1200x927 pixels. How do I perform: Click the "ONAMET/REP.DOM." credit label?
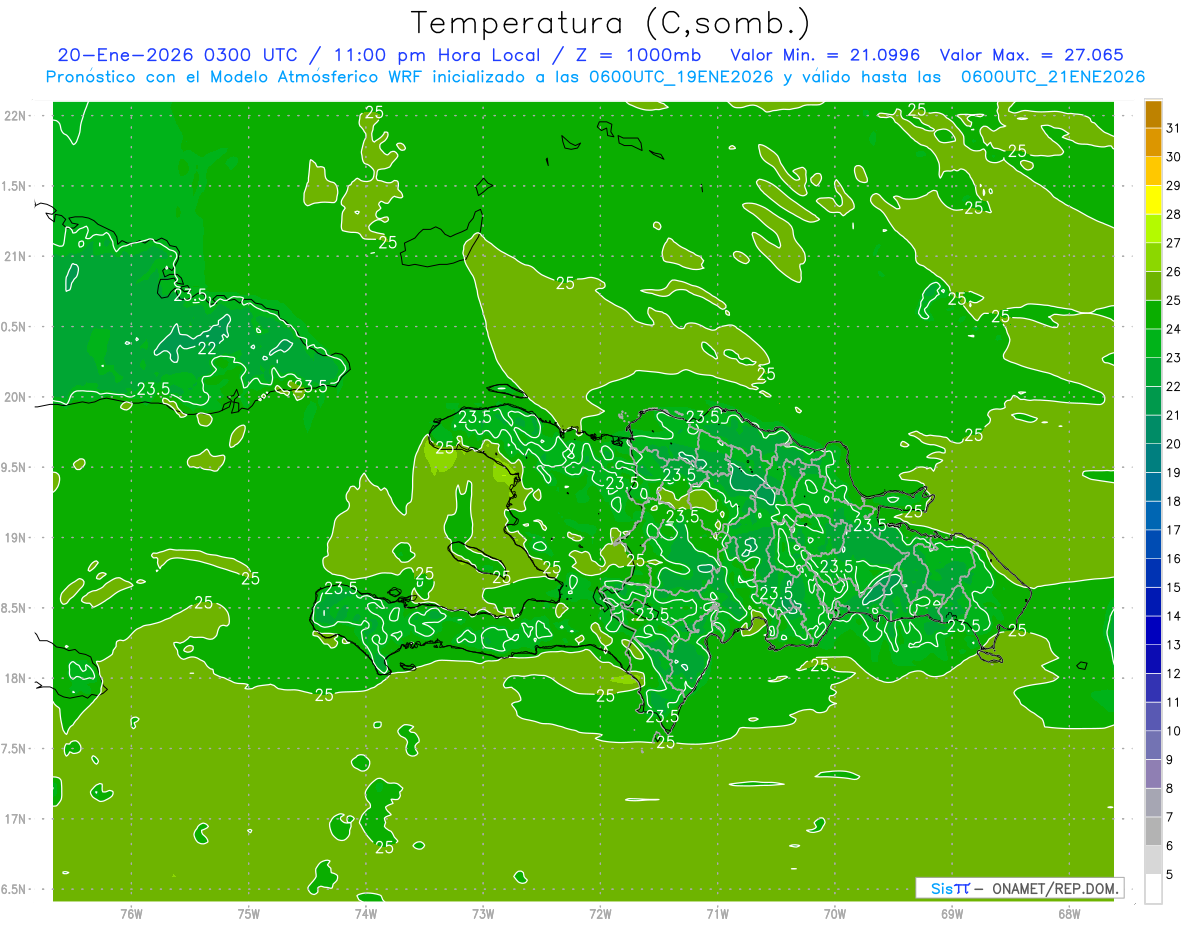(x=1055, y=888)
